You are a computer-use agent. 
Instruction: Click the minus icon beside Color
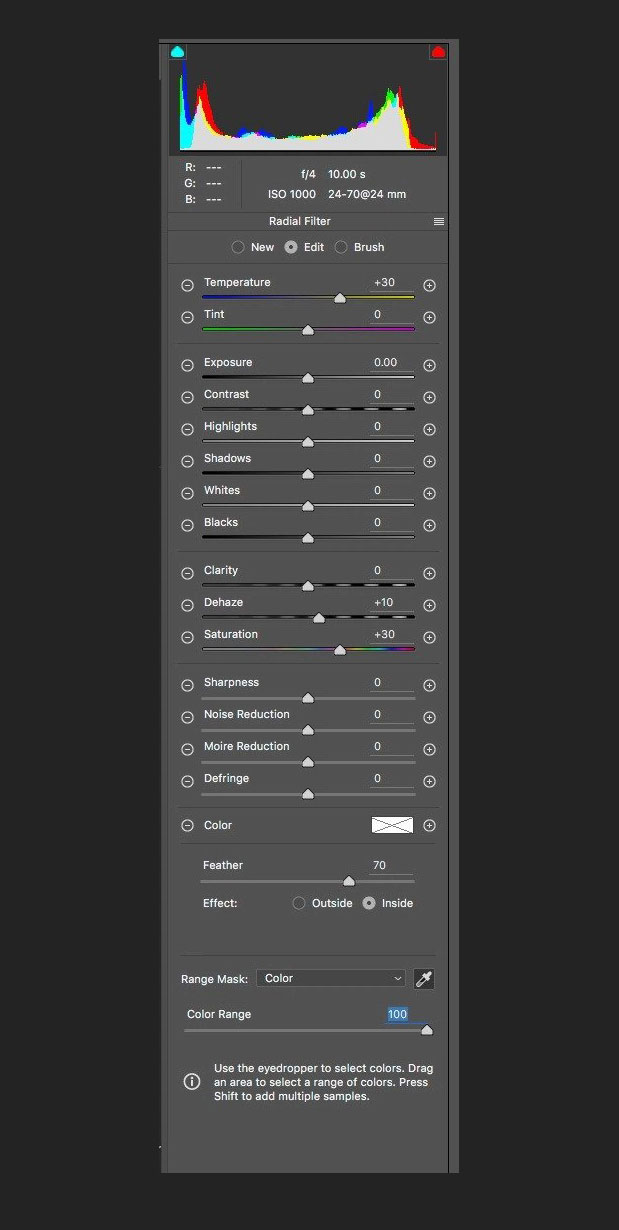(187, 826)
